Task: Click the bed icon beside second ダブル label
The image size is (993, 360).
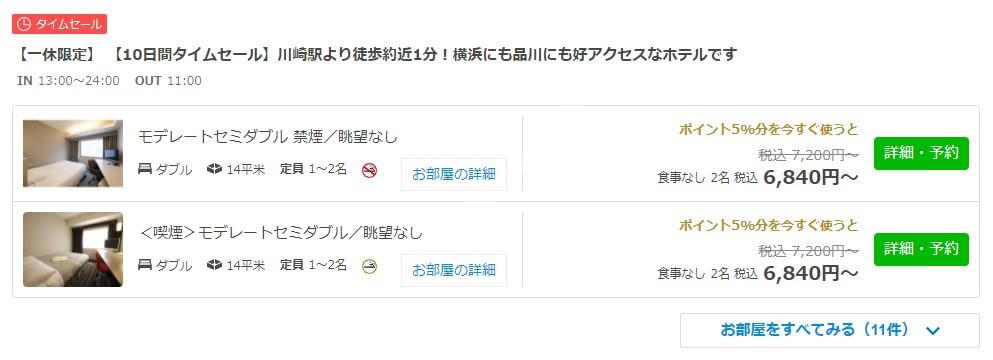Action: pos(144,266)
